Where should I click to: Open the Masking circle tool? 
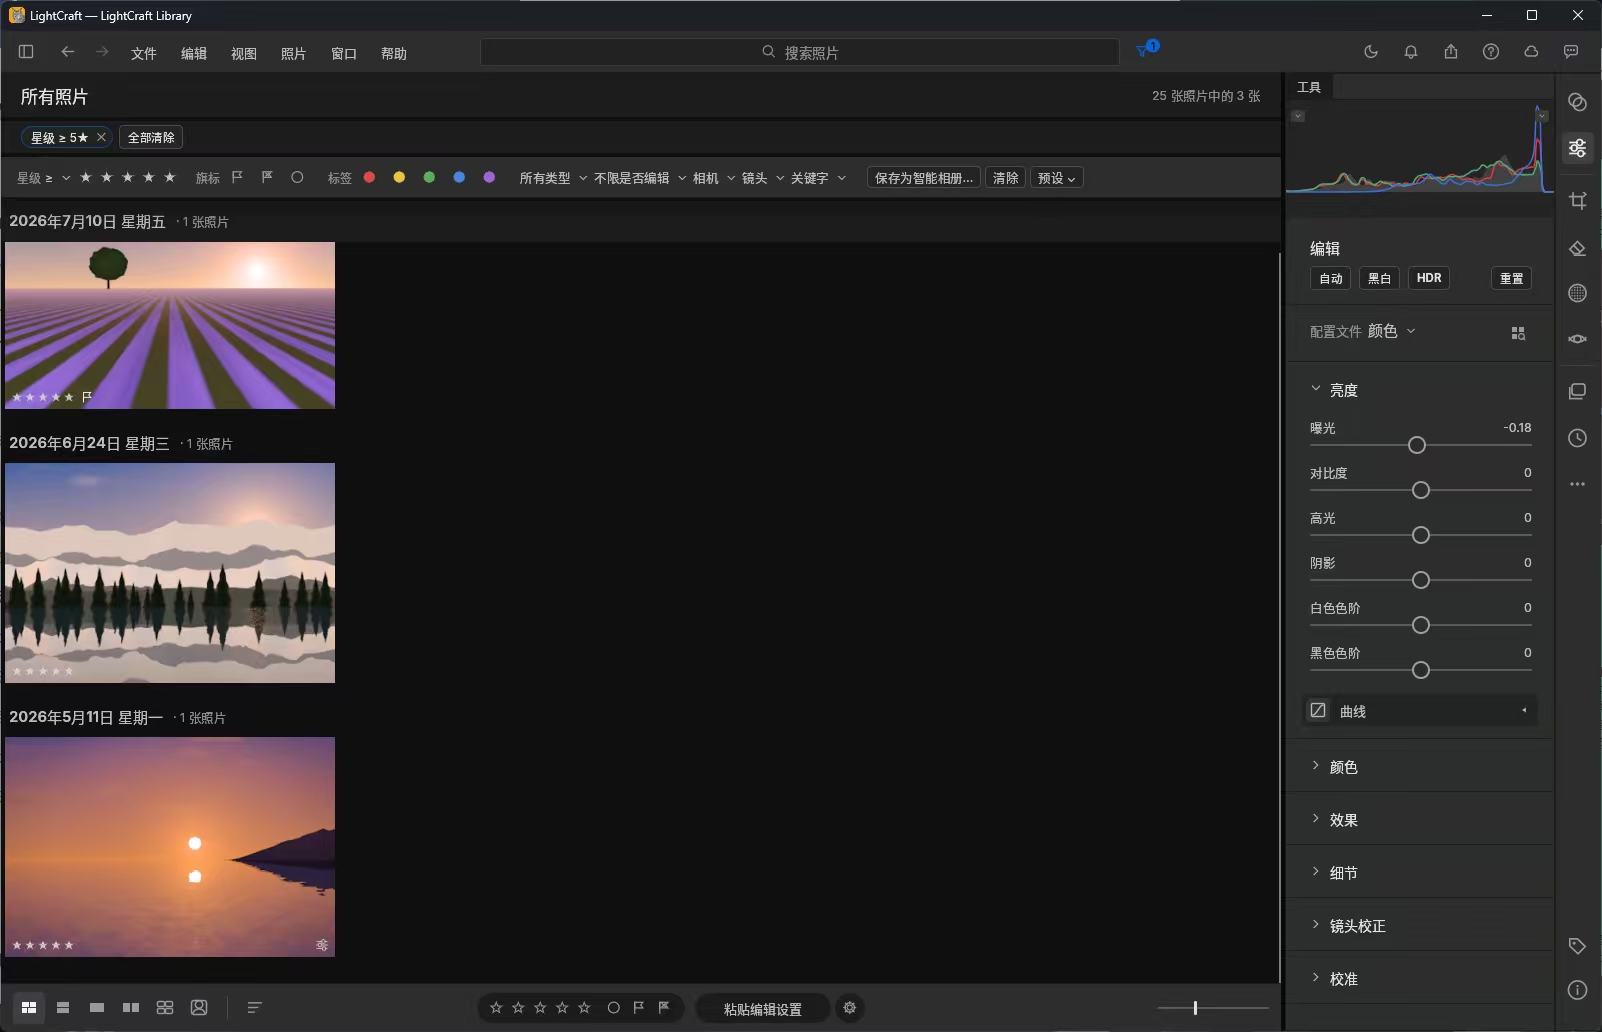coord(1578,293)
